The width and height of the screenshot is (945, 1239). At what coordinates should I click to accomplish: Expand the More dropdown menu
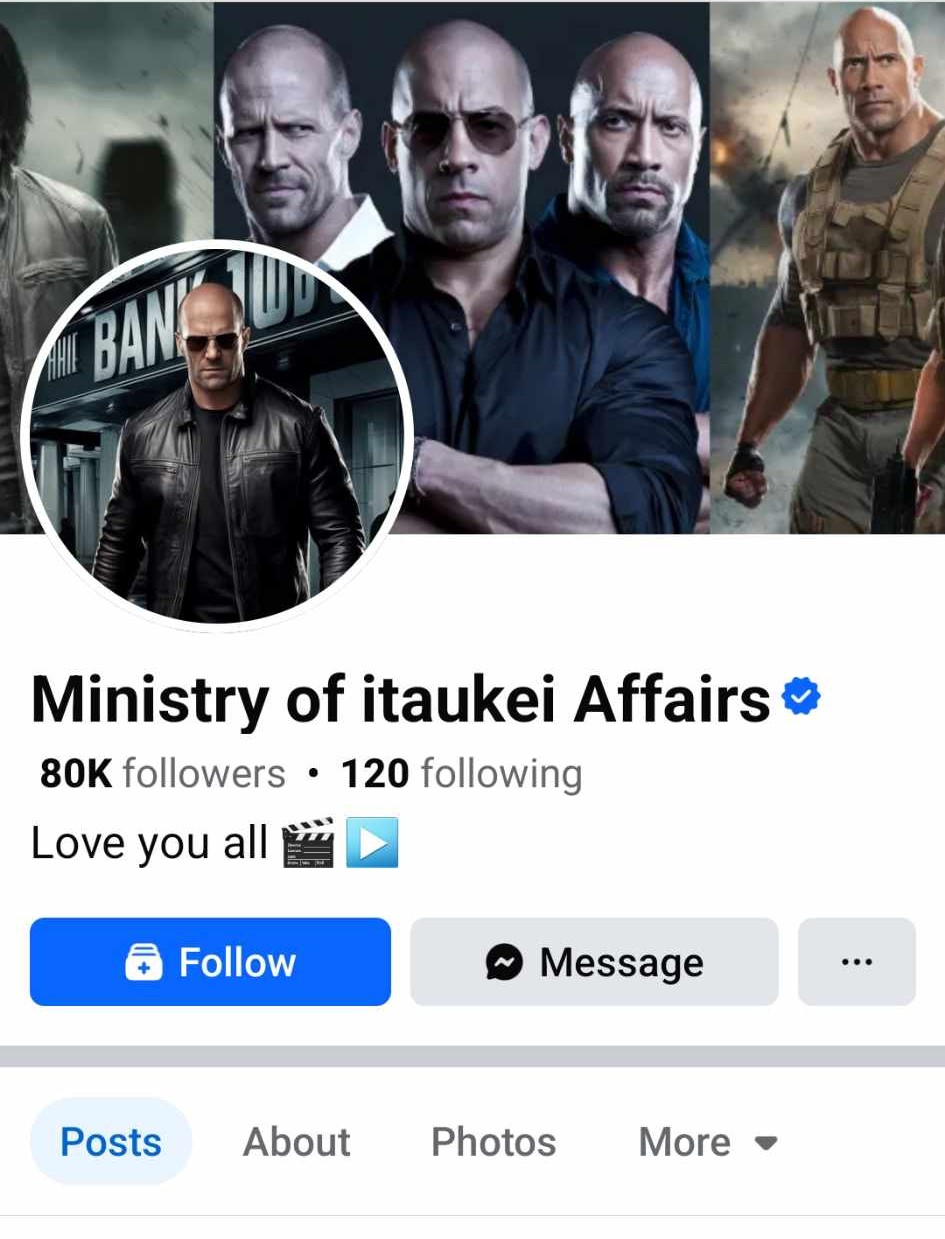click(x=708, y=1141)
